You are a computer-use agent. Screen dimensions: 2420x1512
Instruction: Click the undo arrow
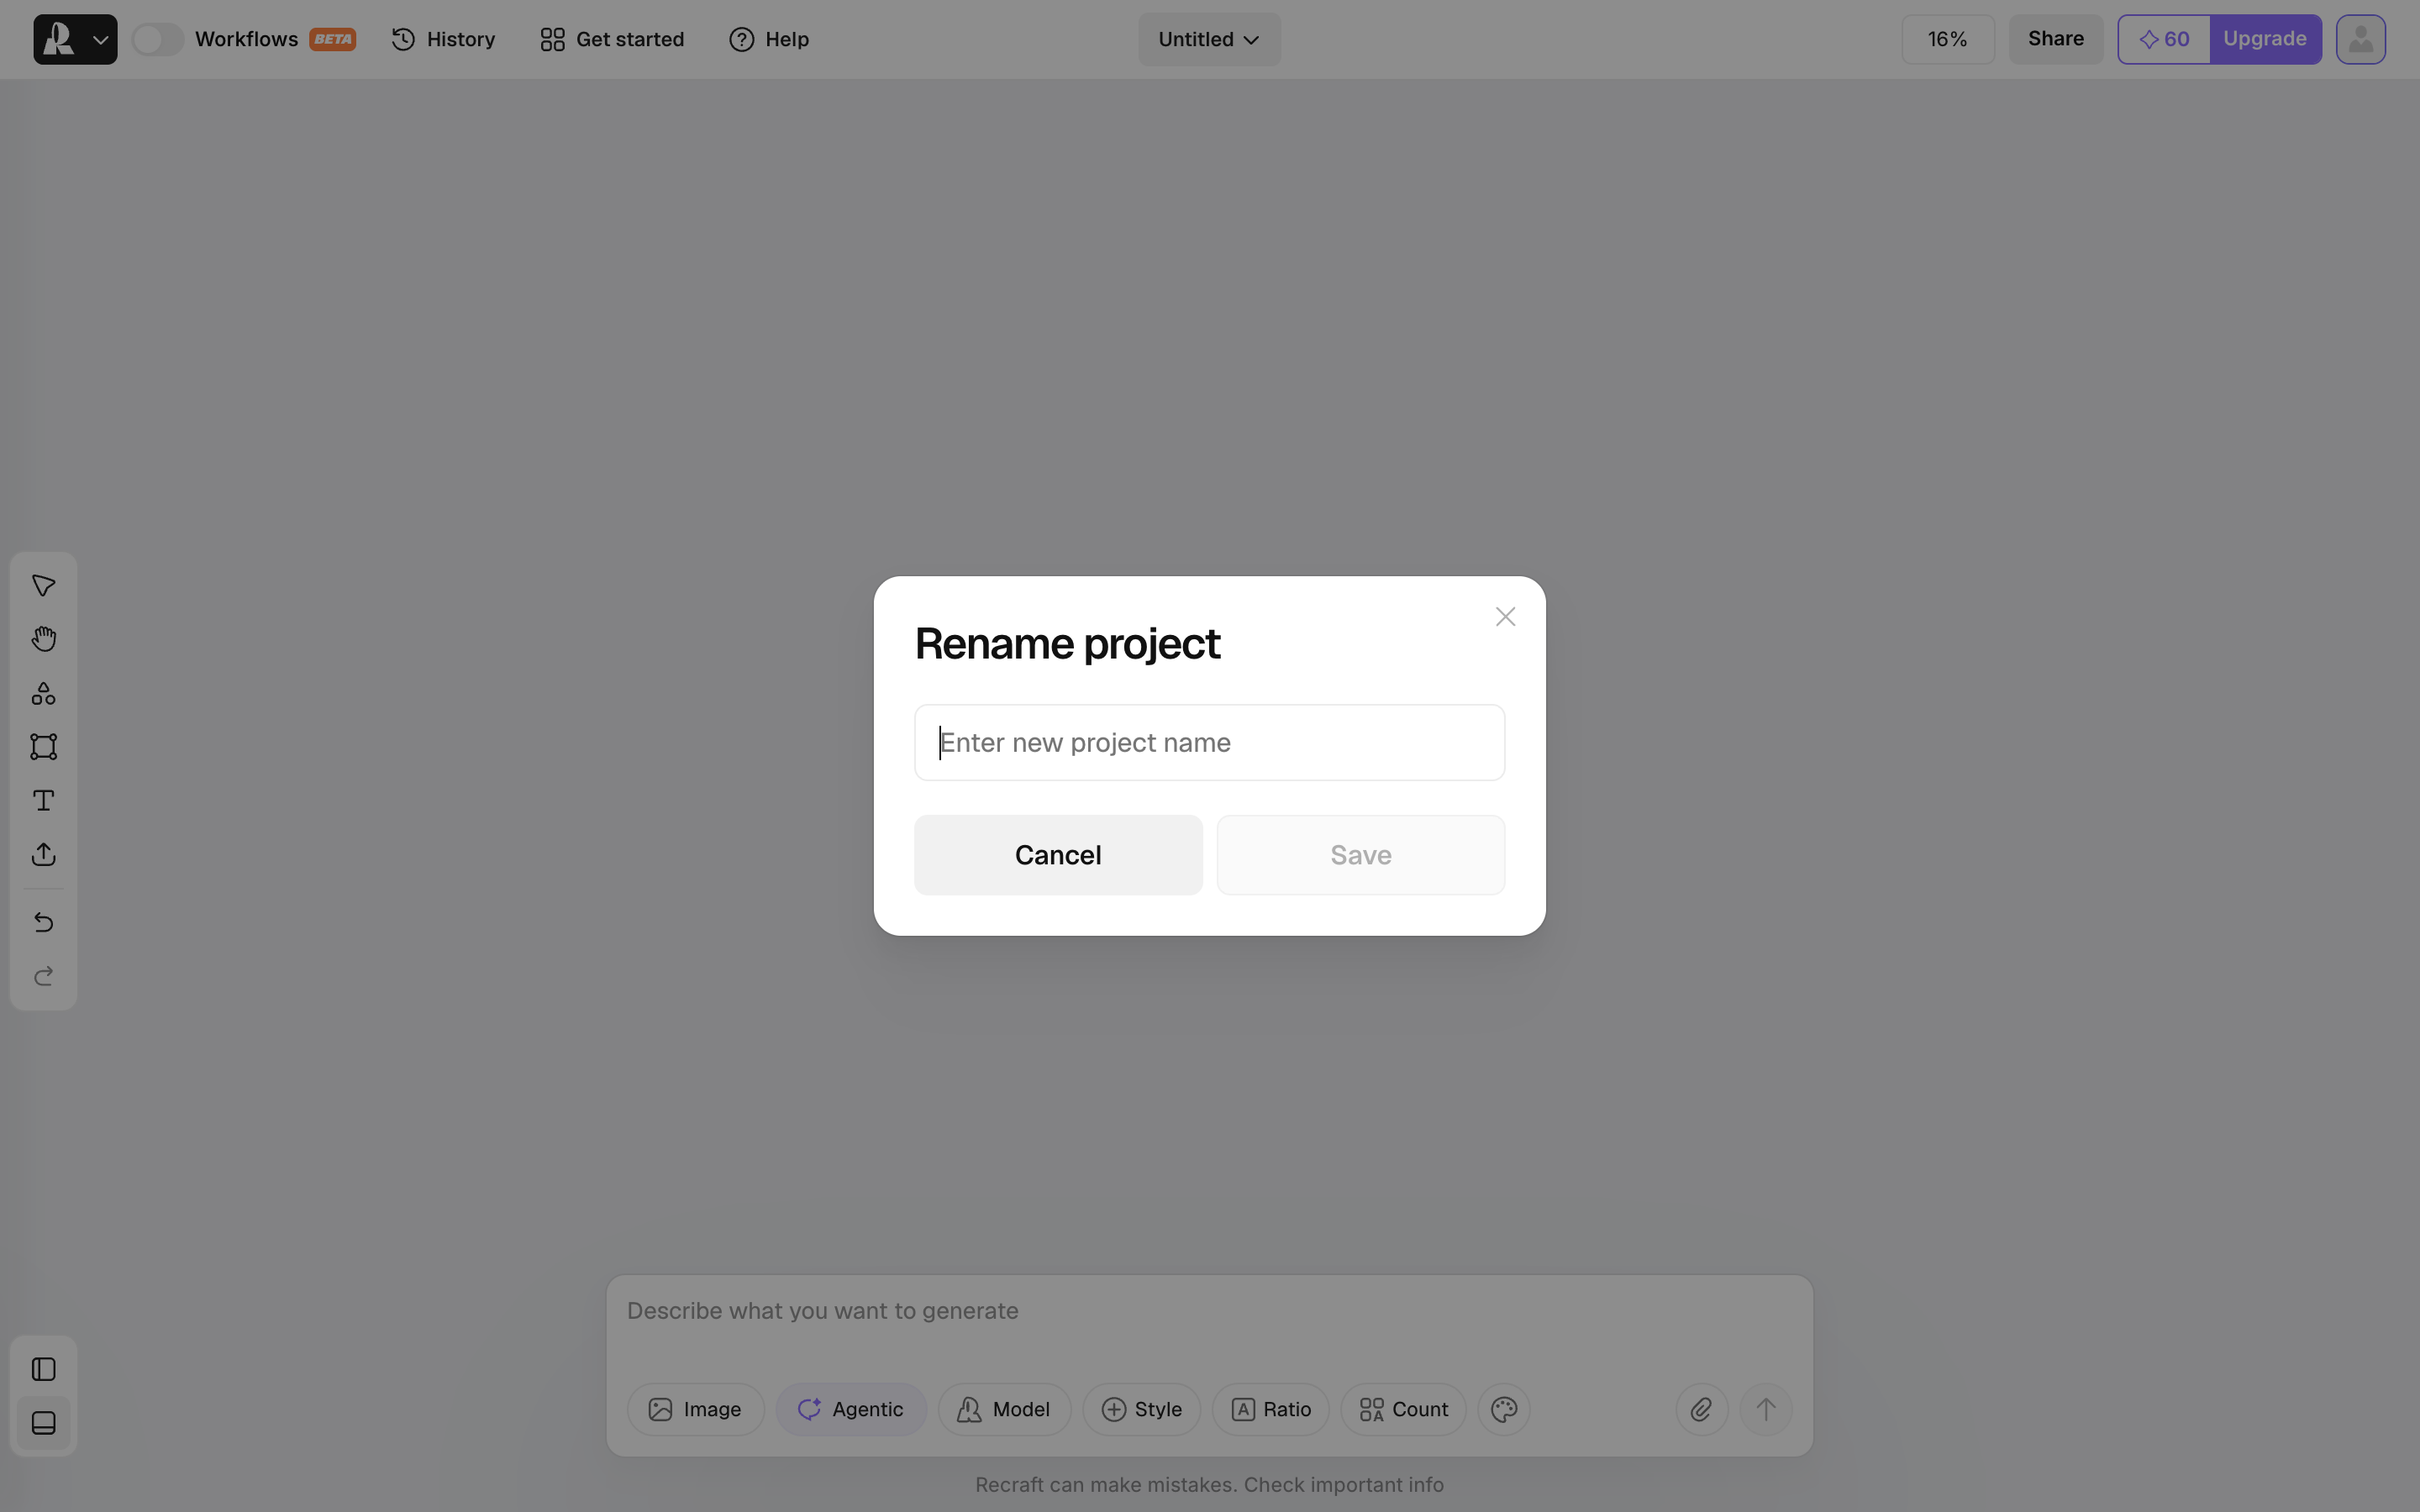click(x=43, y=922)
